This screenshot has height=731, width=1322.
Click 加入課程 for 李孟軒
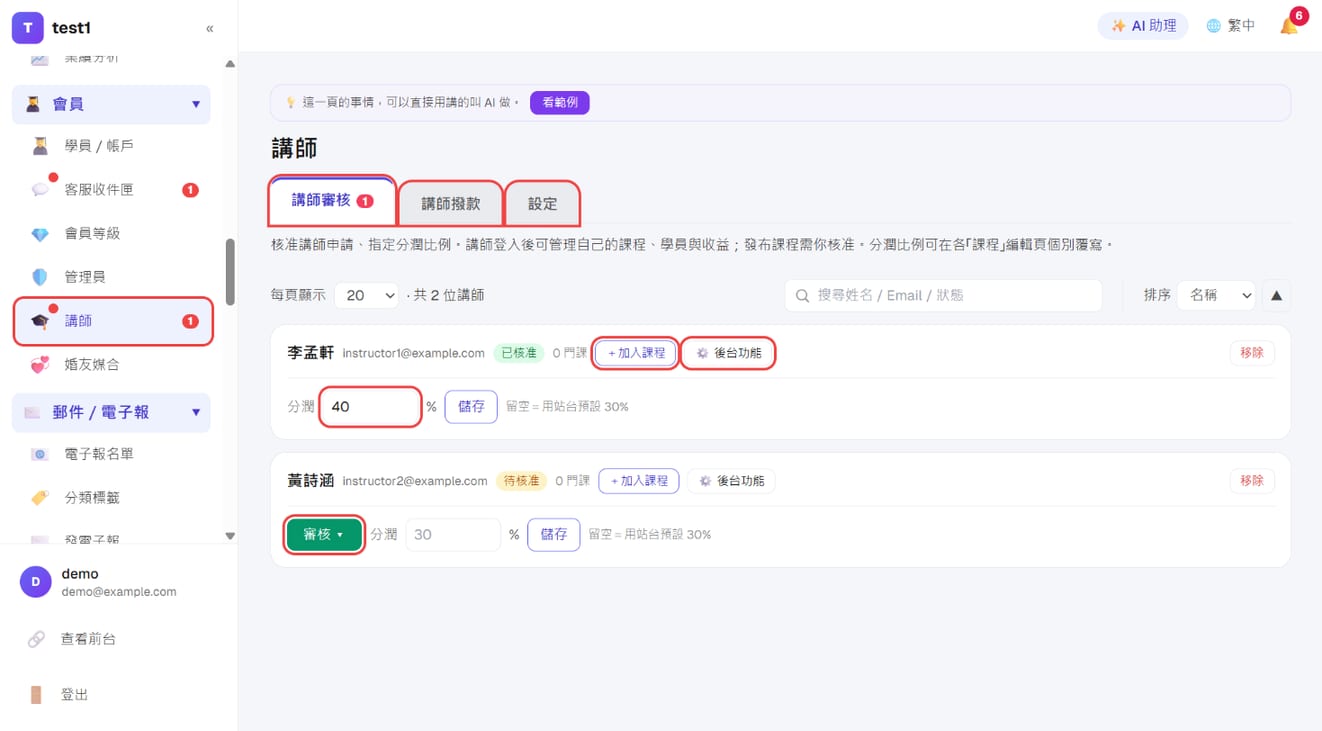pyautogui.click(x=636, y=353)
